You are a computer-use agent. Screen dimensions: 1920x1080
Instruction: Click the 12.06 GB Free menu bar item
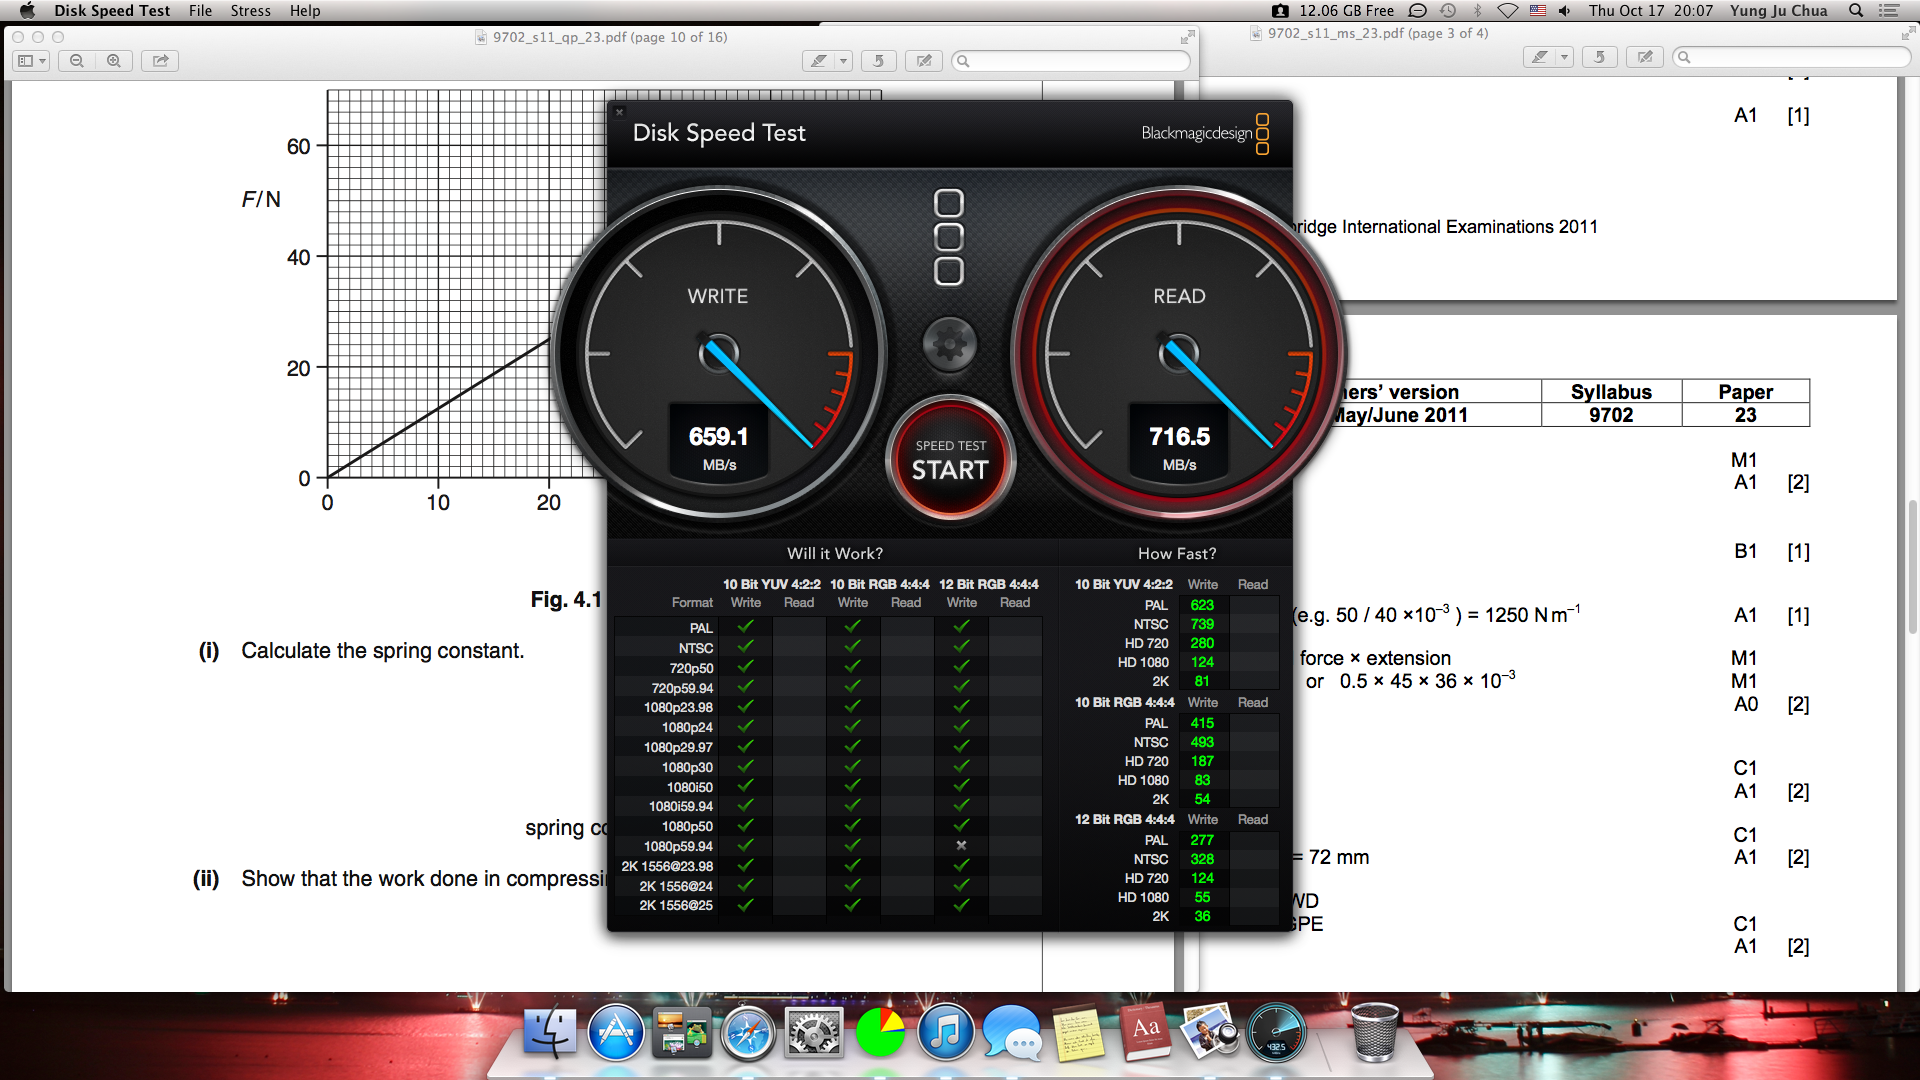click(x=1346, y=11)
